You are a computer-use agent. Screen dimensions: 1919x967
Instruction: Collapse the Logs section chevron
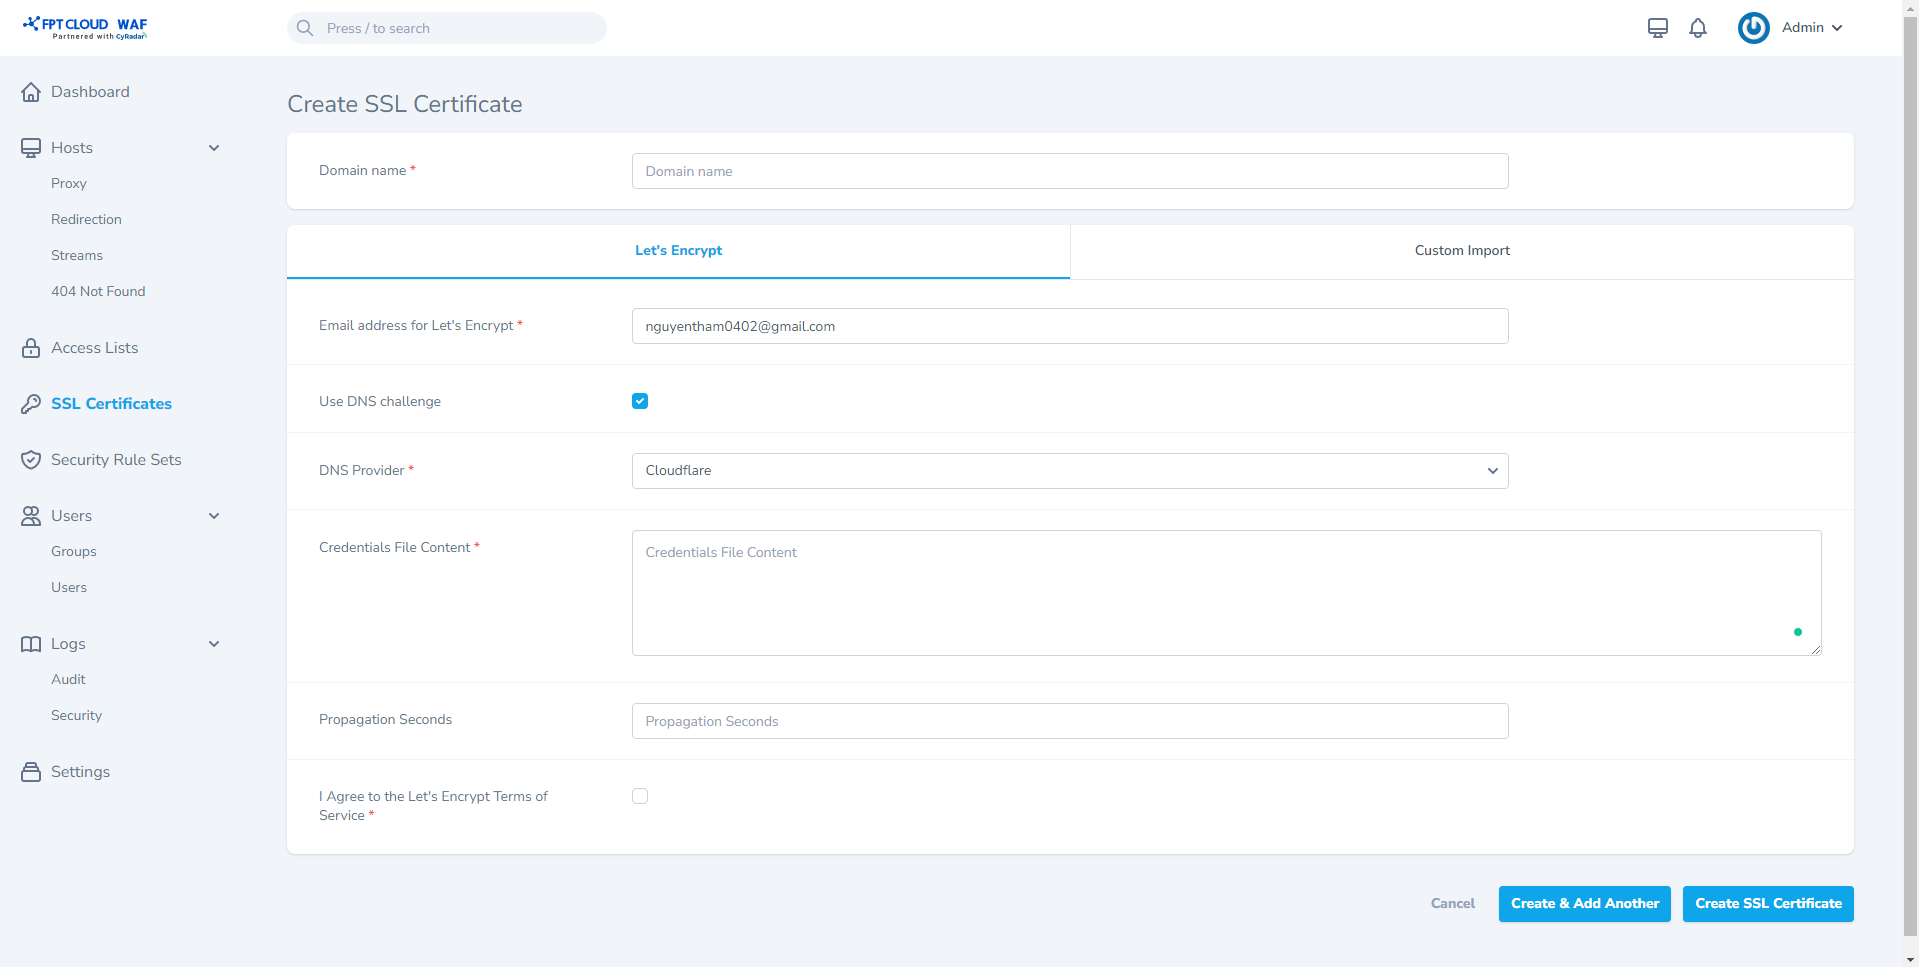pos(213,644)
